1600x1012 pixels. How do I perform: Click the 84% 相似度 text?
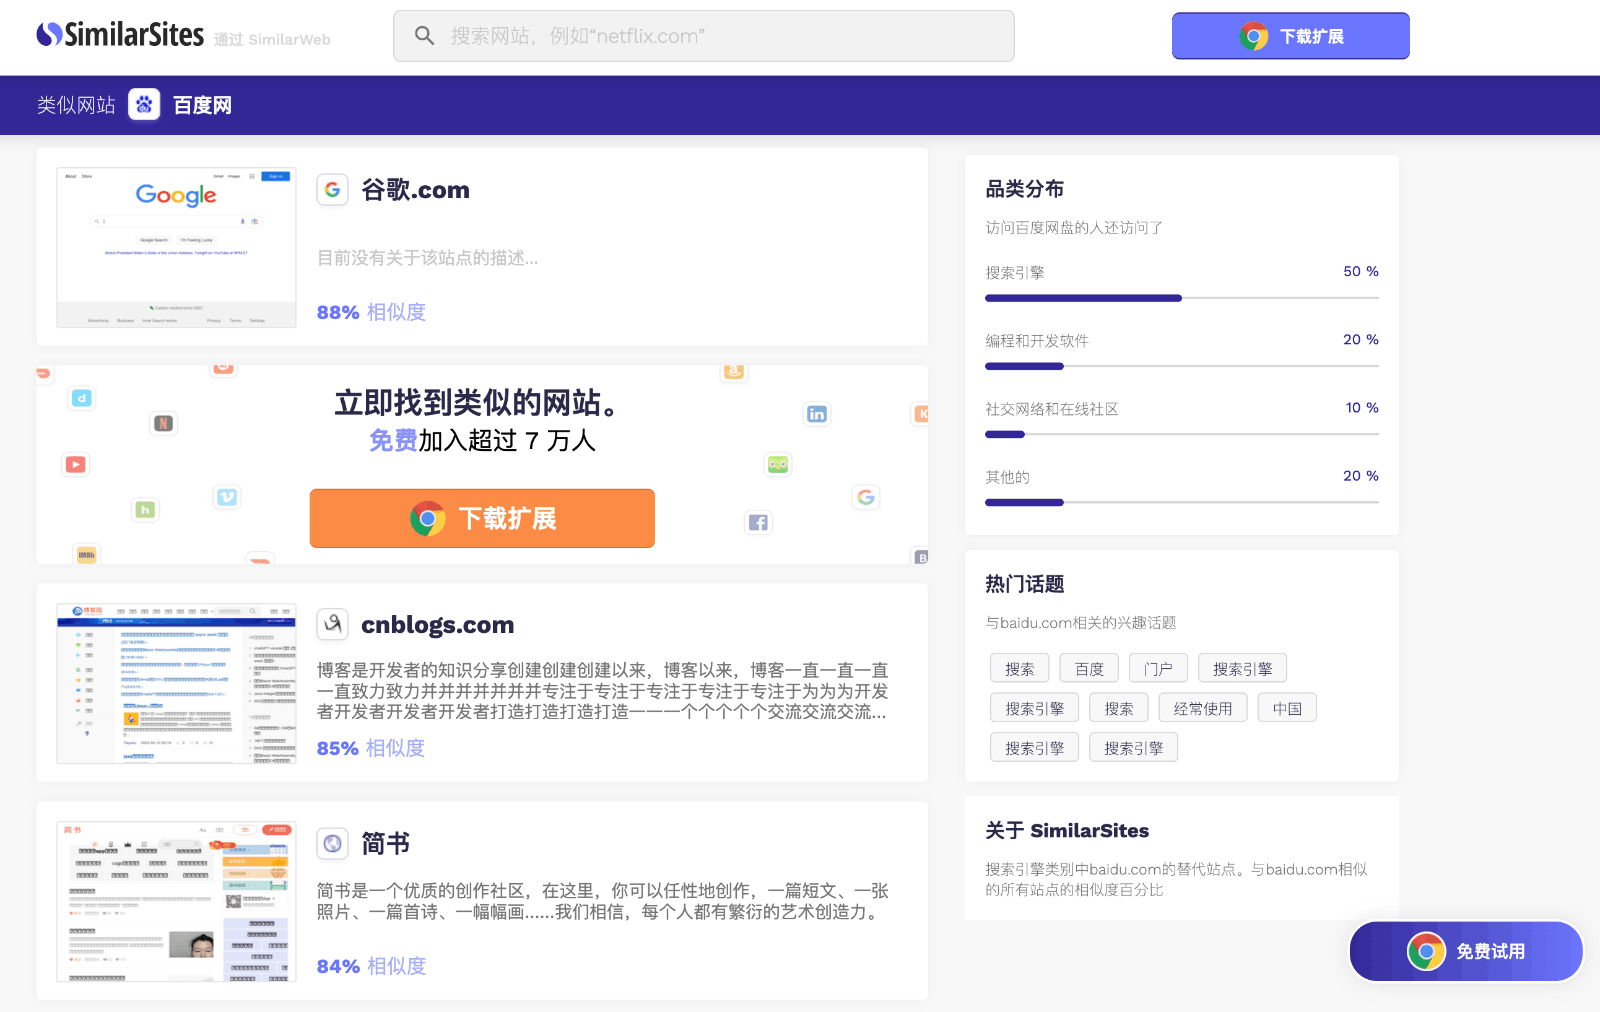coord(371,966)
